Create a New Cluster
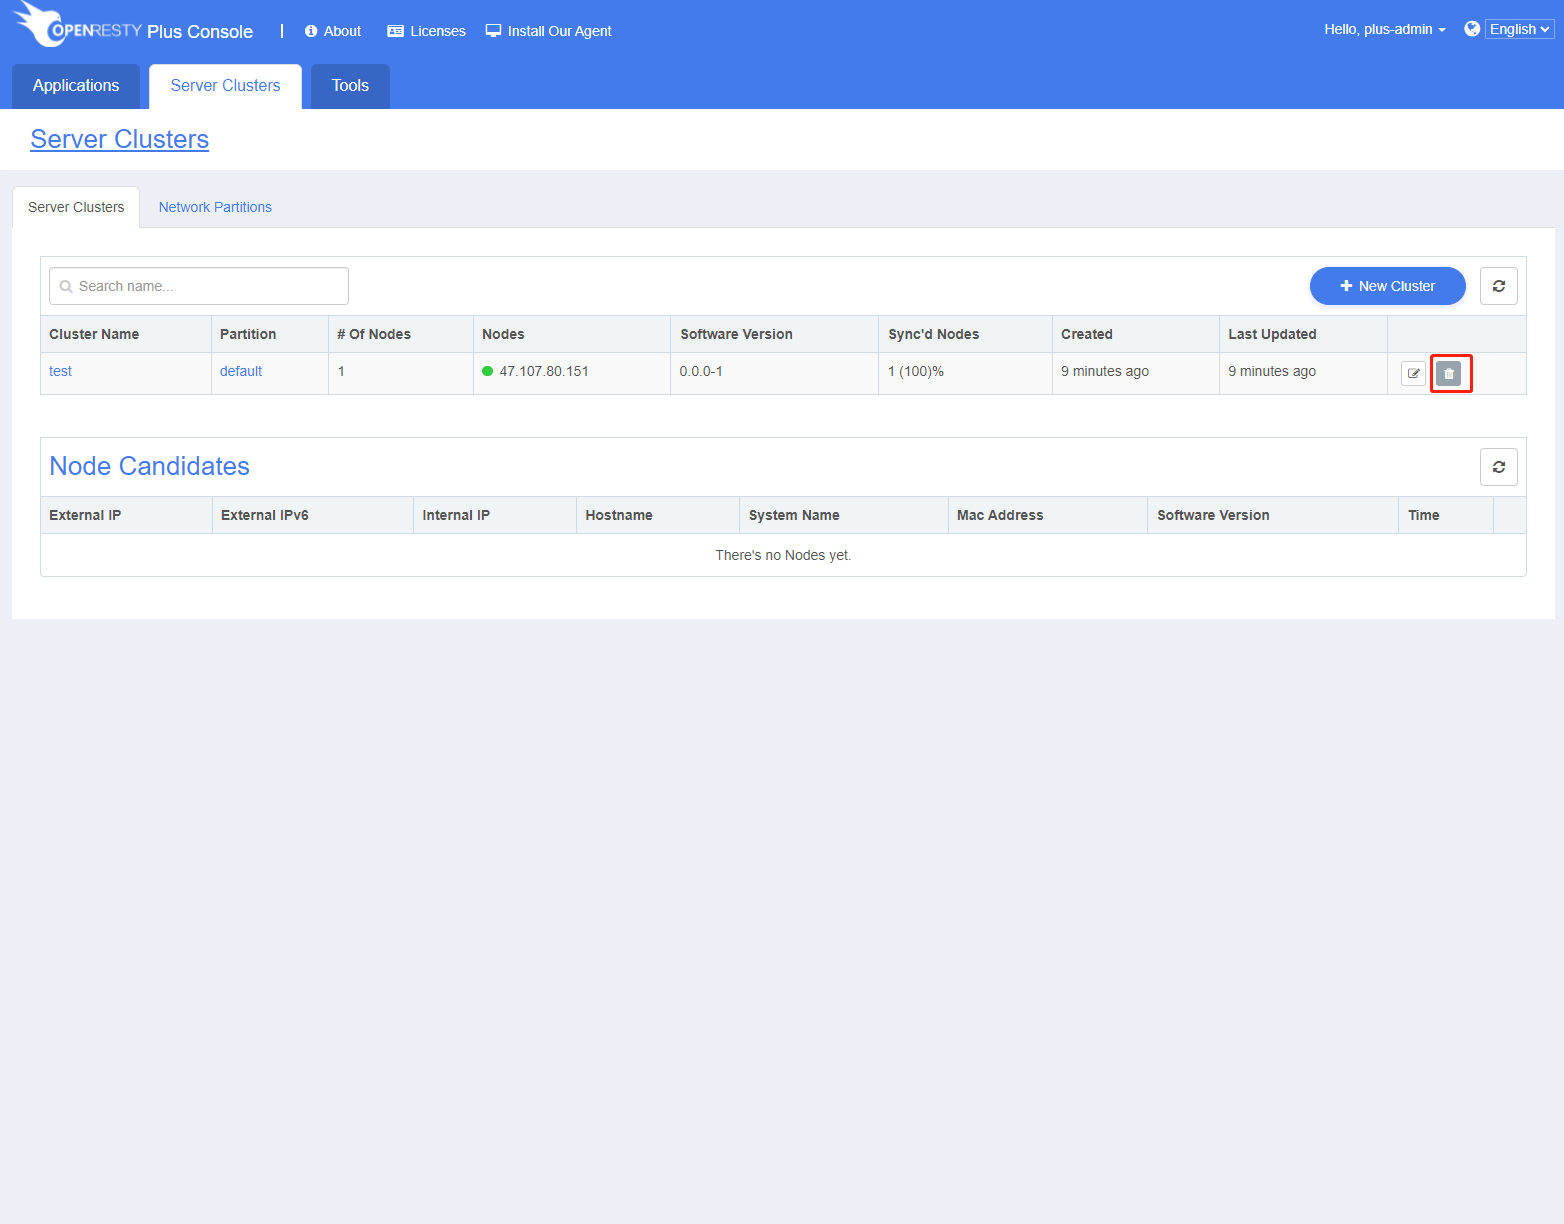The image size is (1564, 1224). point(1388,286)
